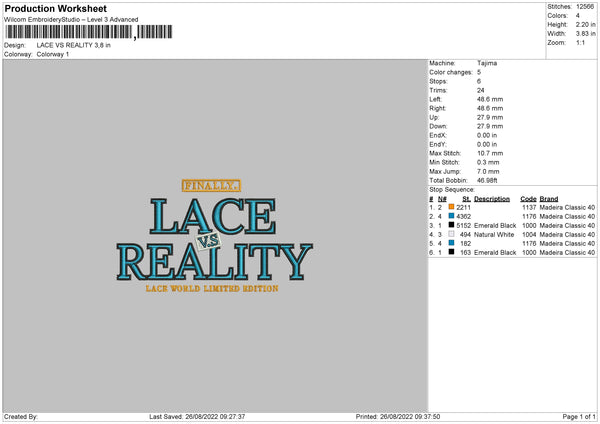Viewport: 600px width, 424px height.
Task: Click Machine value 'Tajima'
Action: (x=487, y=63)
